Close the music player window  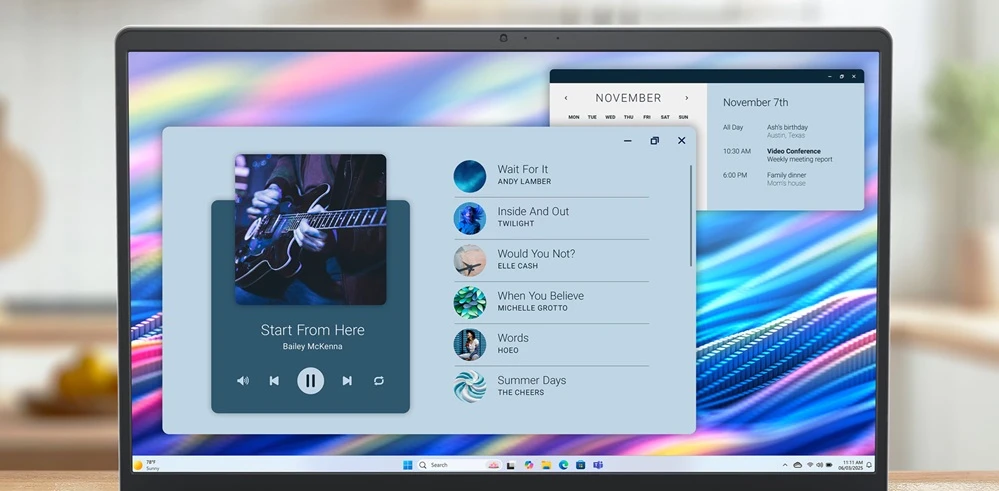[682, 141]
